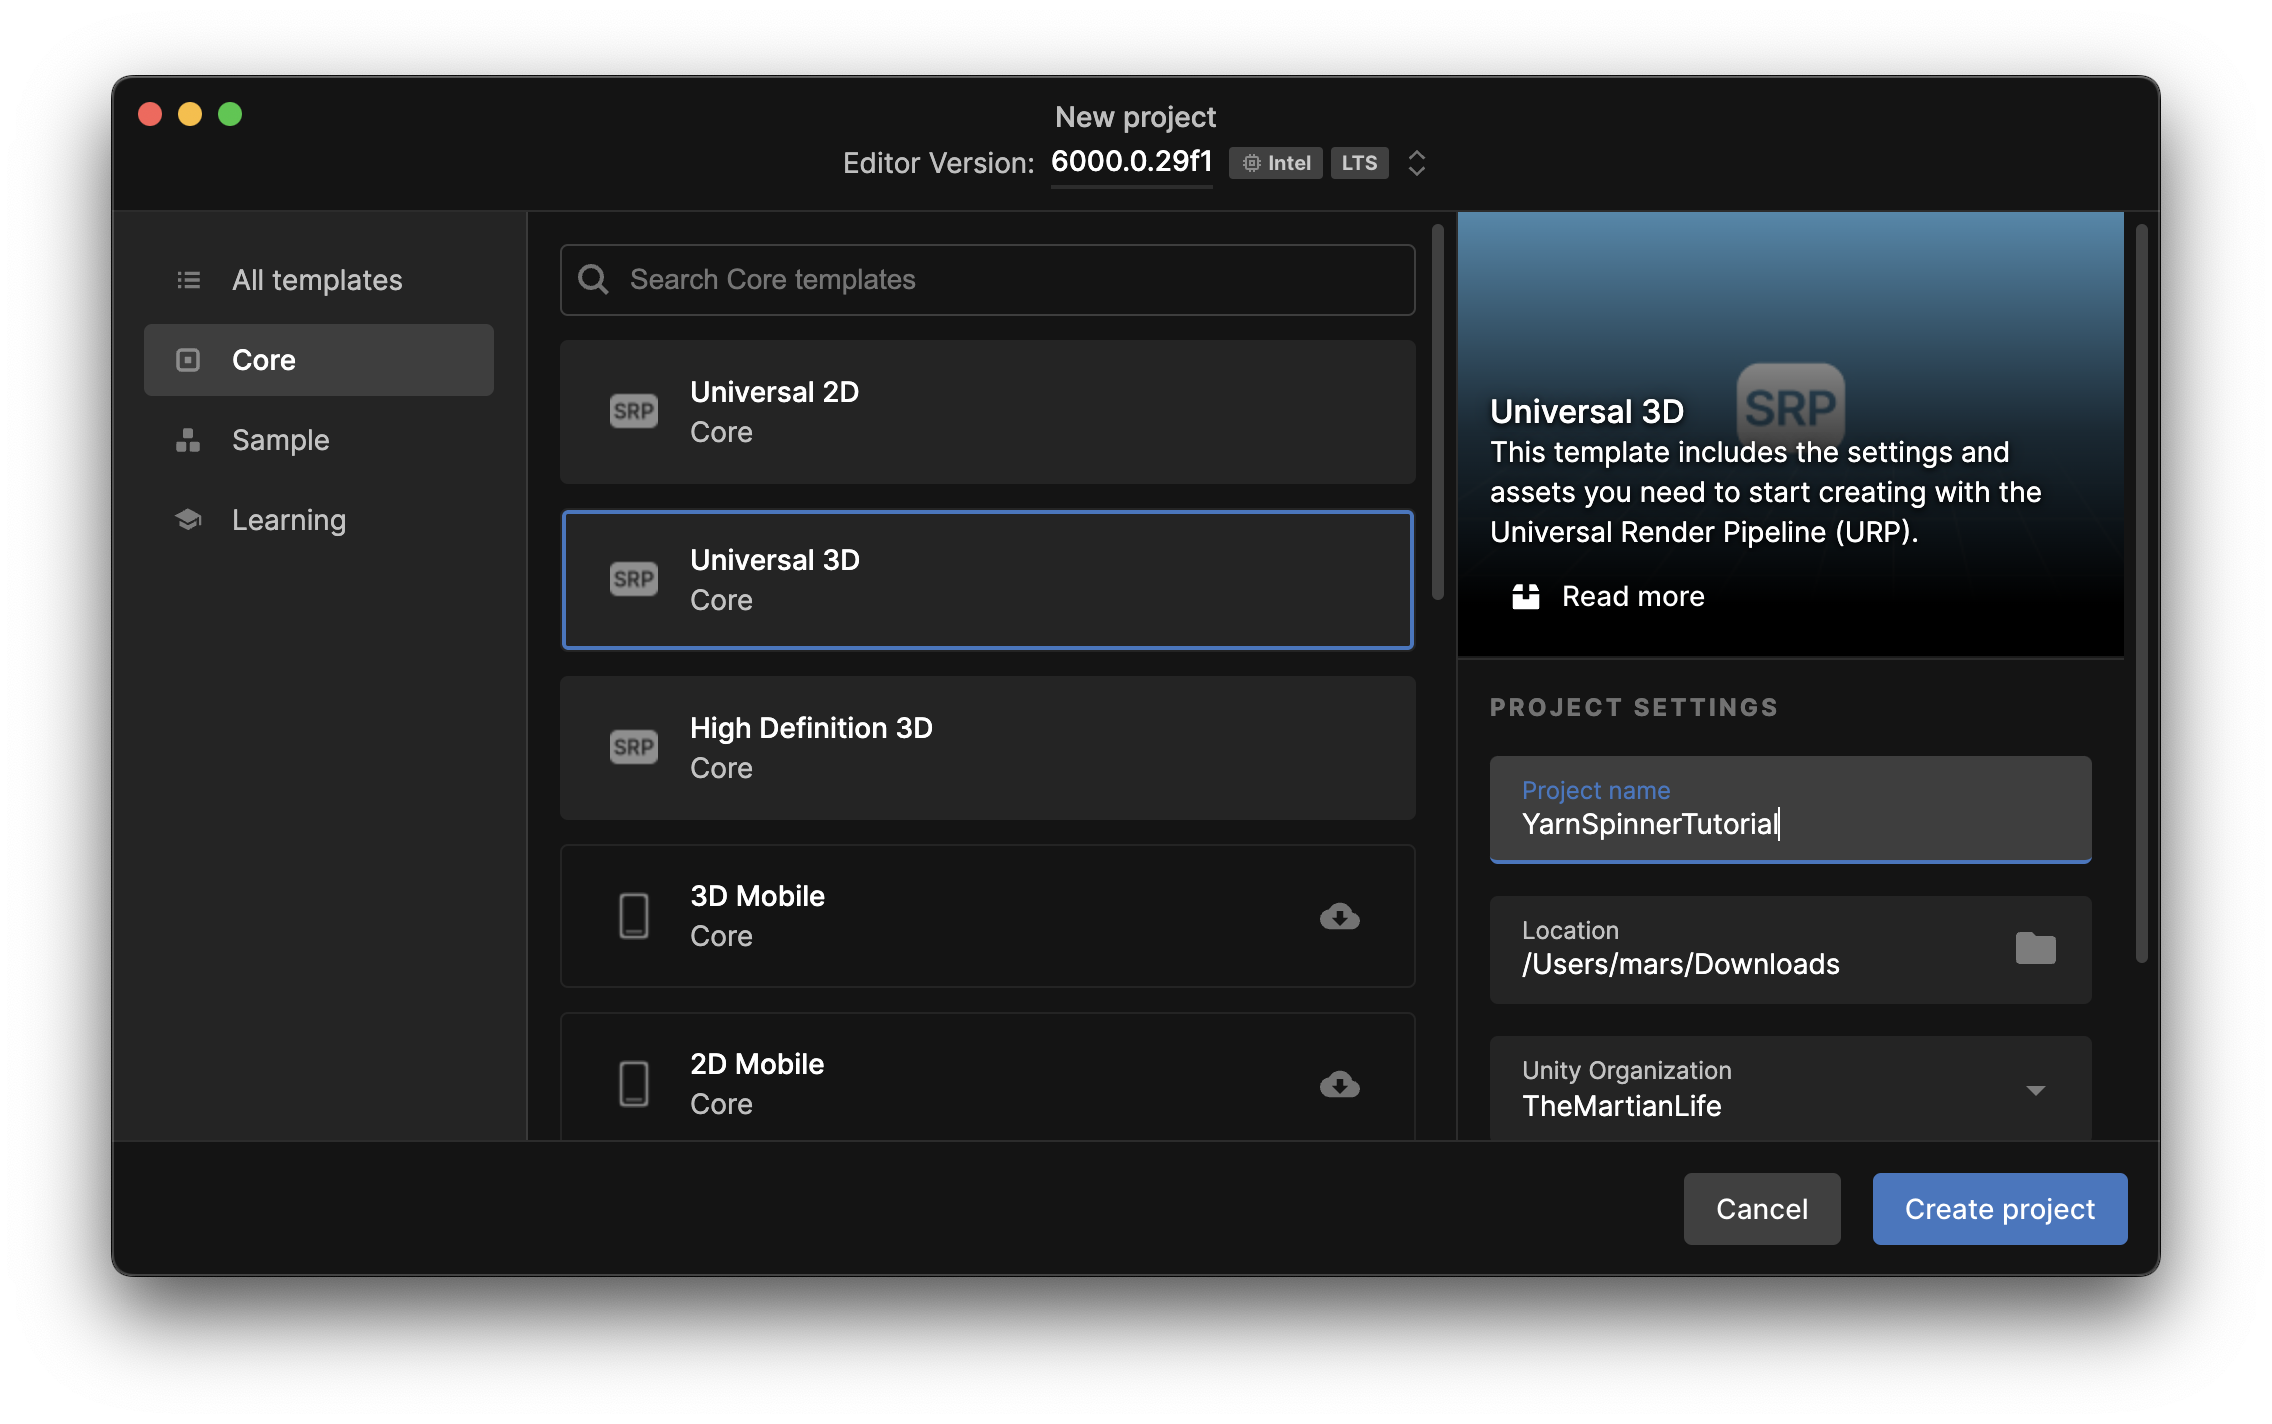Click the Search Core templates field
The height and width of the screenshot is (1424, 2272).
pos(987,280)
